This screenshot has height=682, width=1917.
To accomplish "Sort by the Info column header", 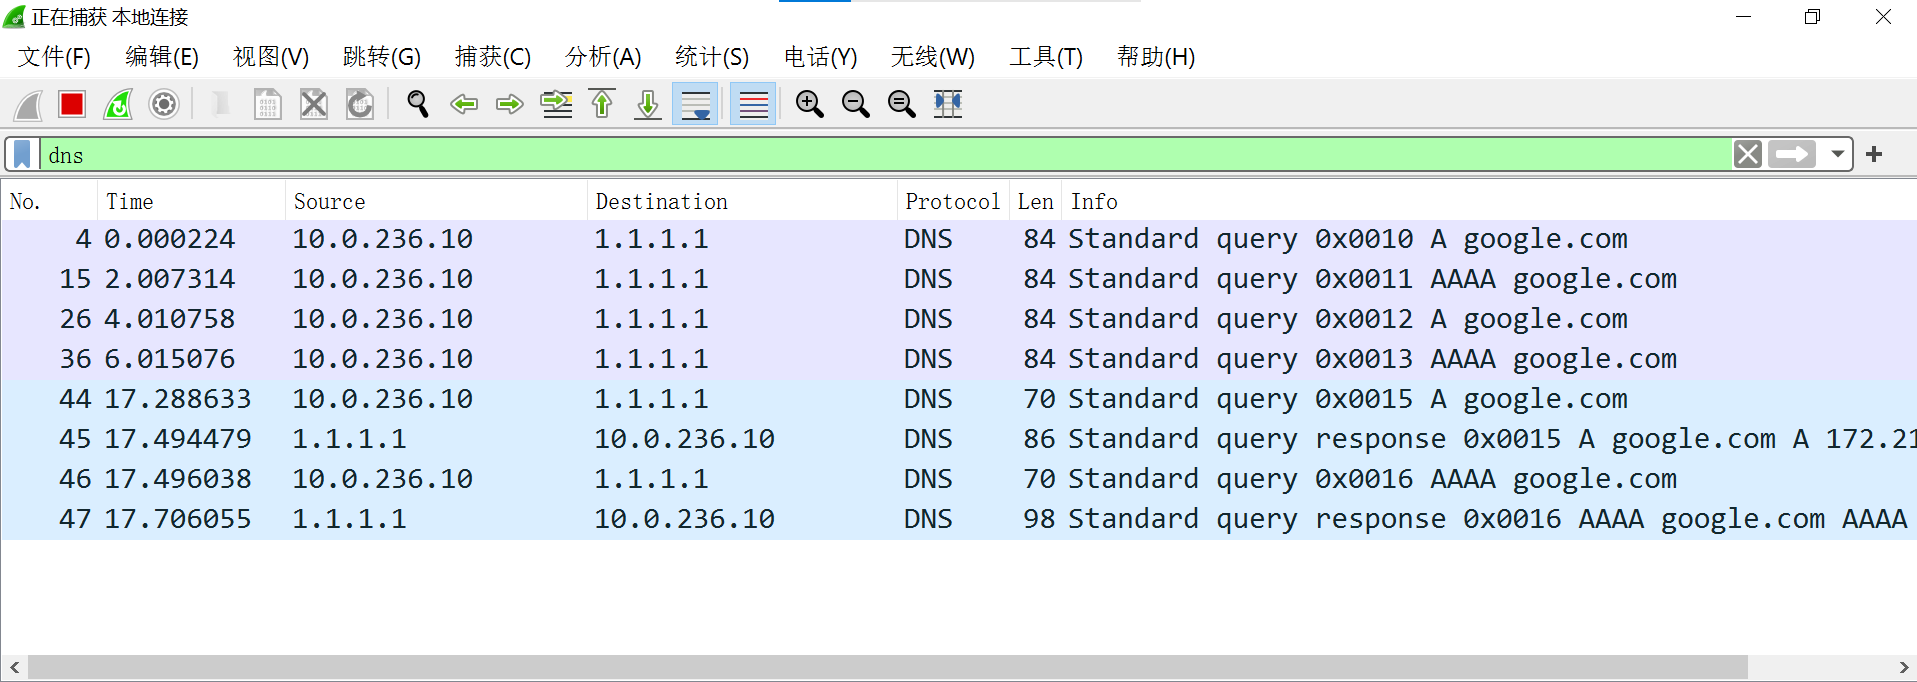I will point(1490,201).
